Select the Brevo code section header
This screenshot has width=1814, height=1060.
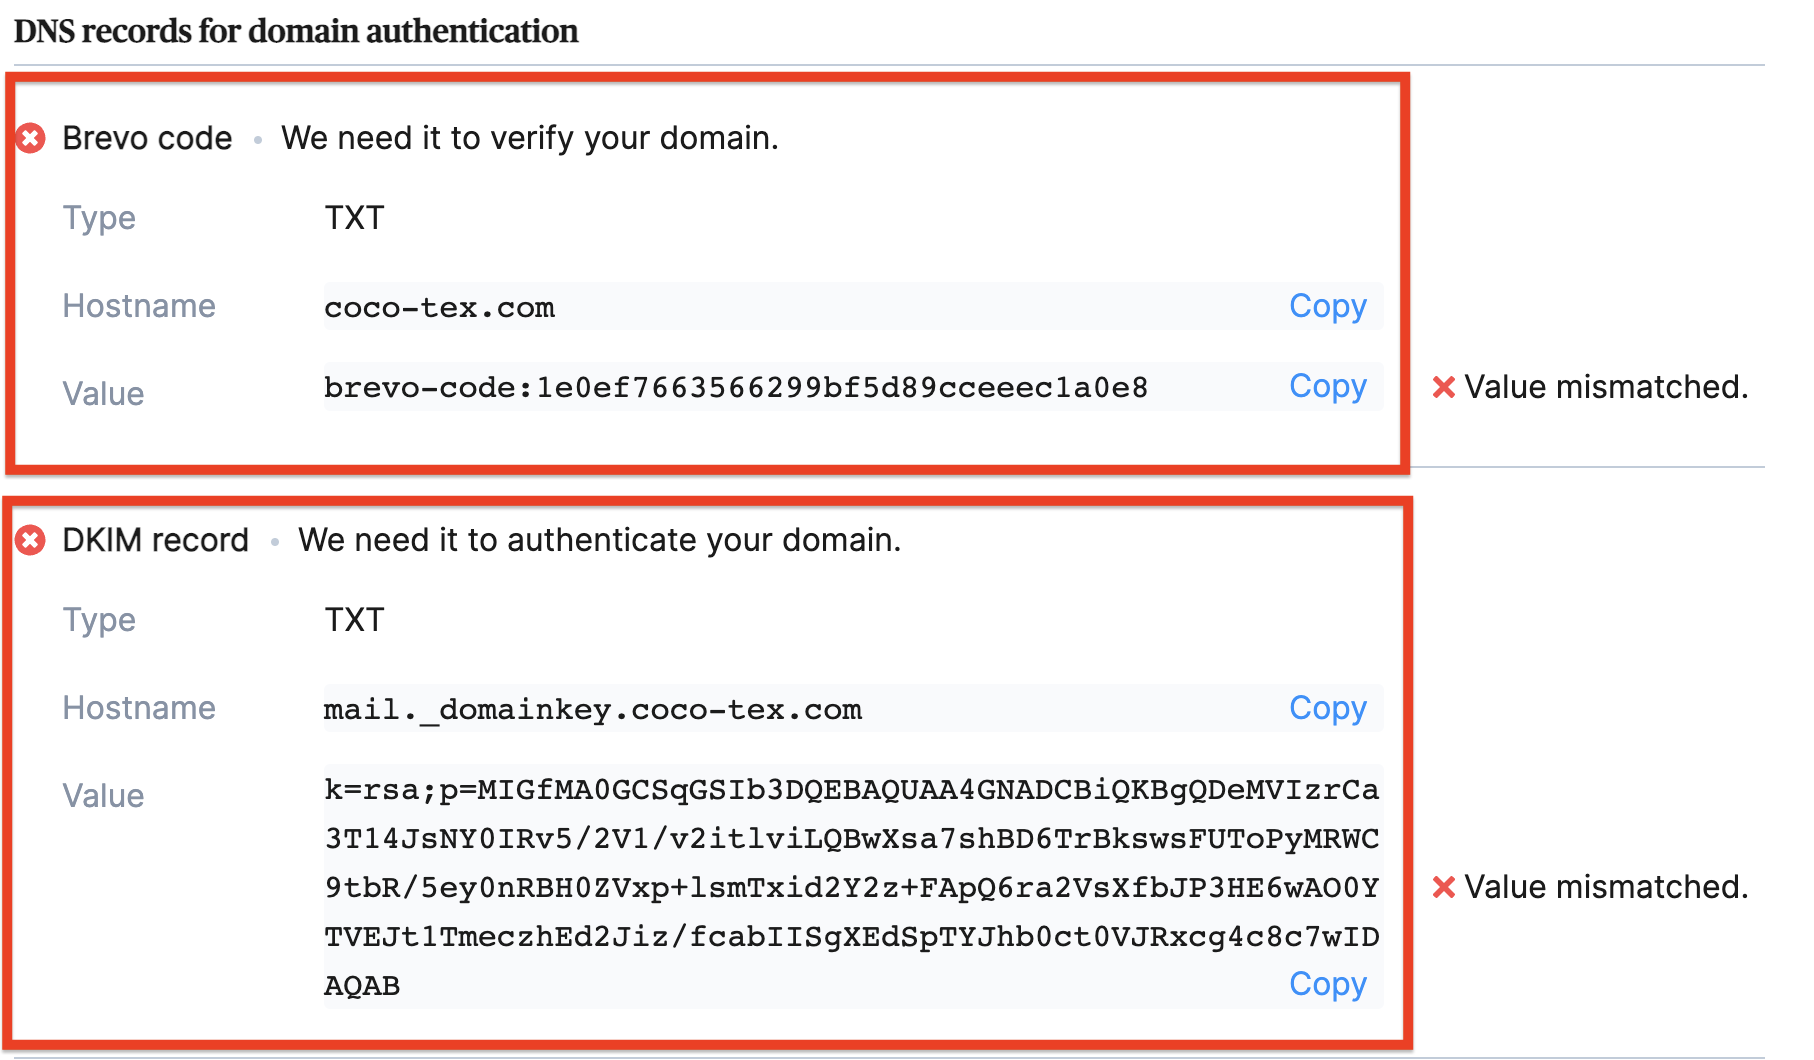click(146, 138)
